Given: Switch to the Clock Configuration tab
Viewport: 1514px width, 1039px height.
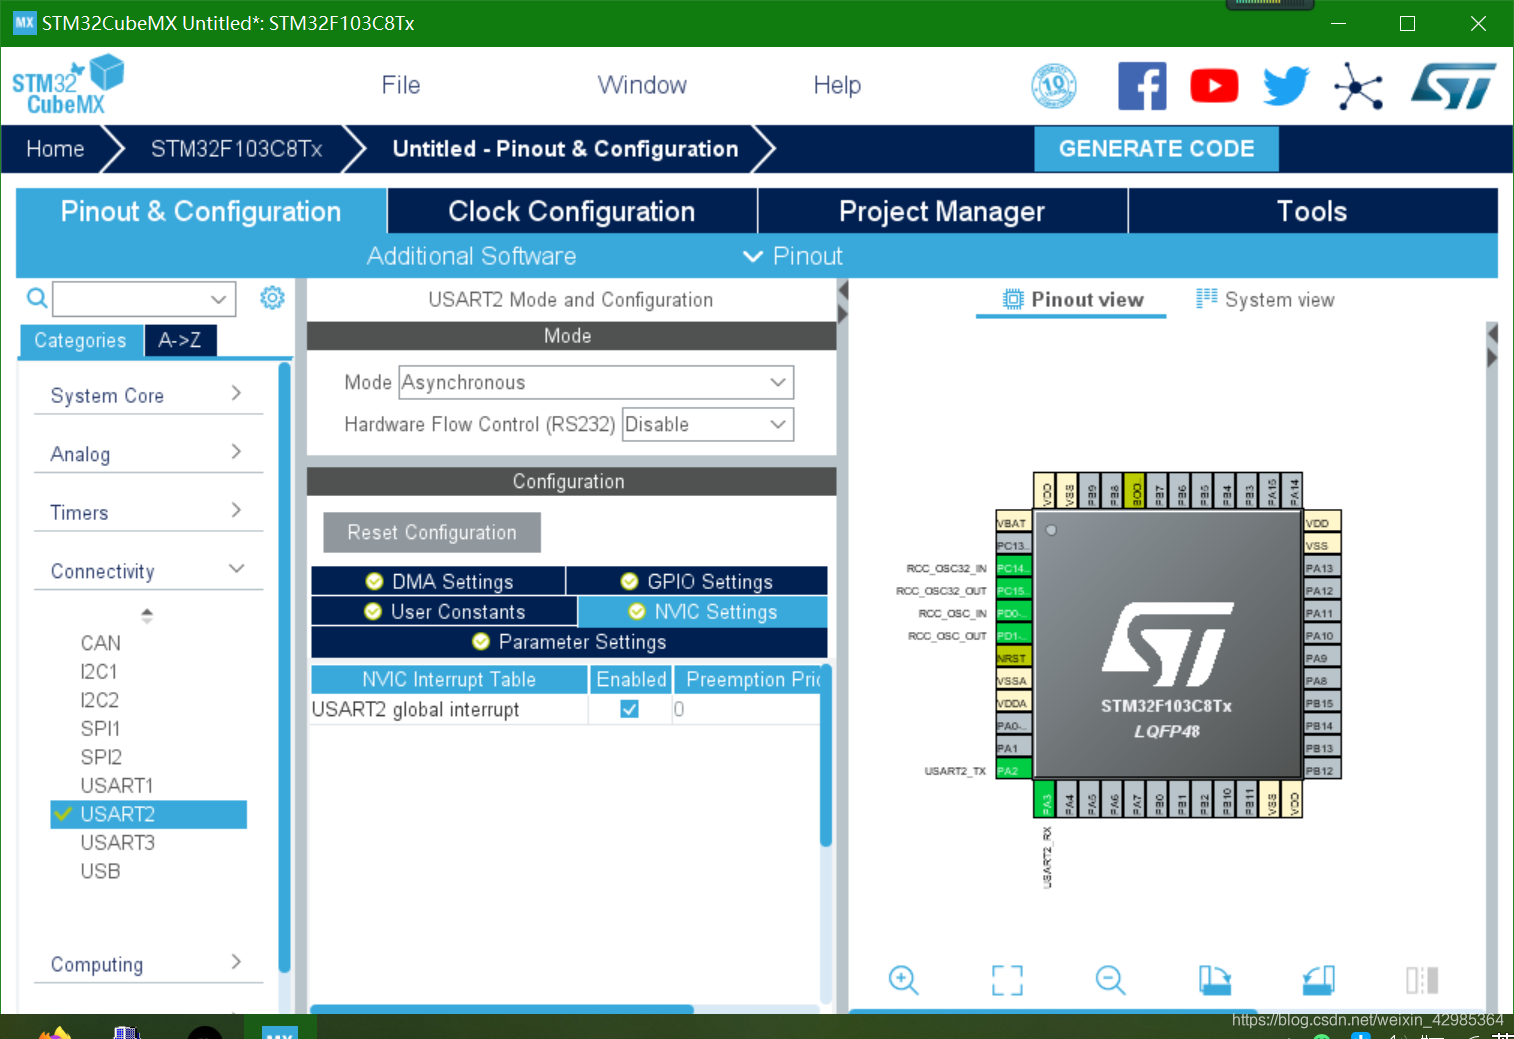Looking at the screenshot, I should [572, 211].
